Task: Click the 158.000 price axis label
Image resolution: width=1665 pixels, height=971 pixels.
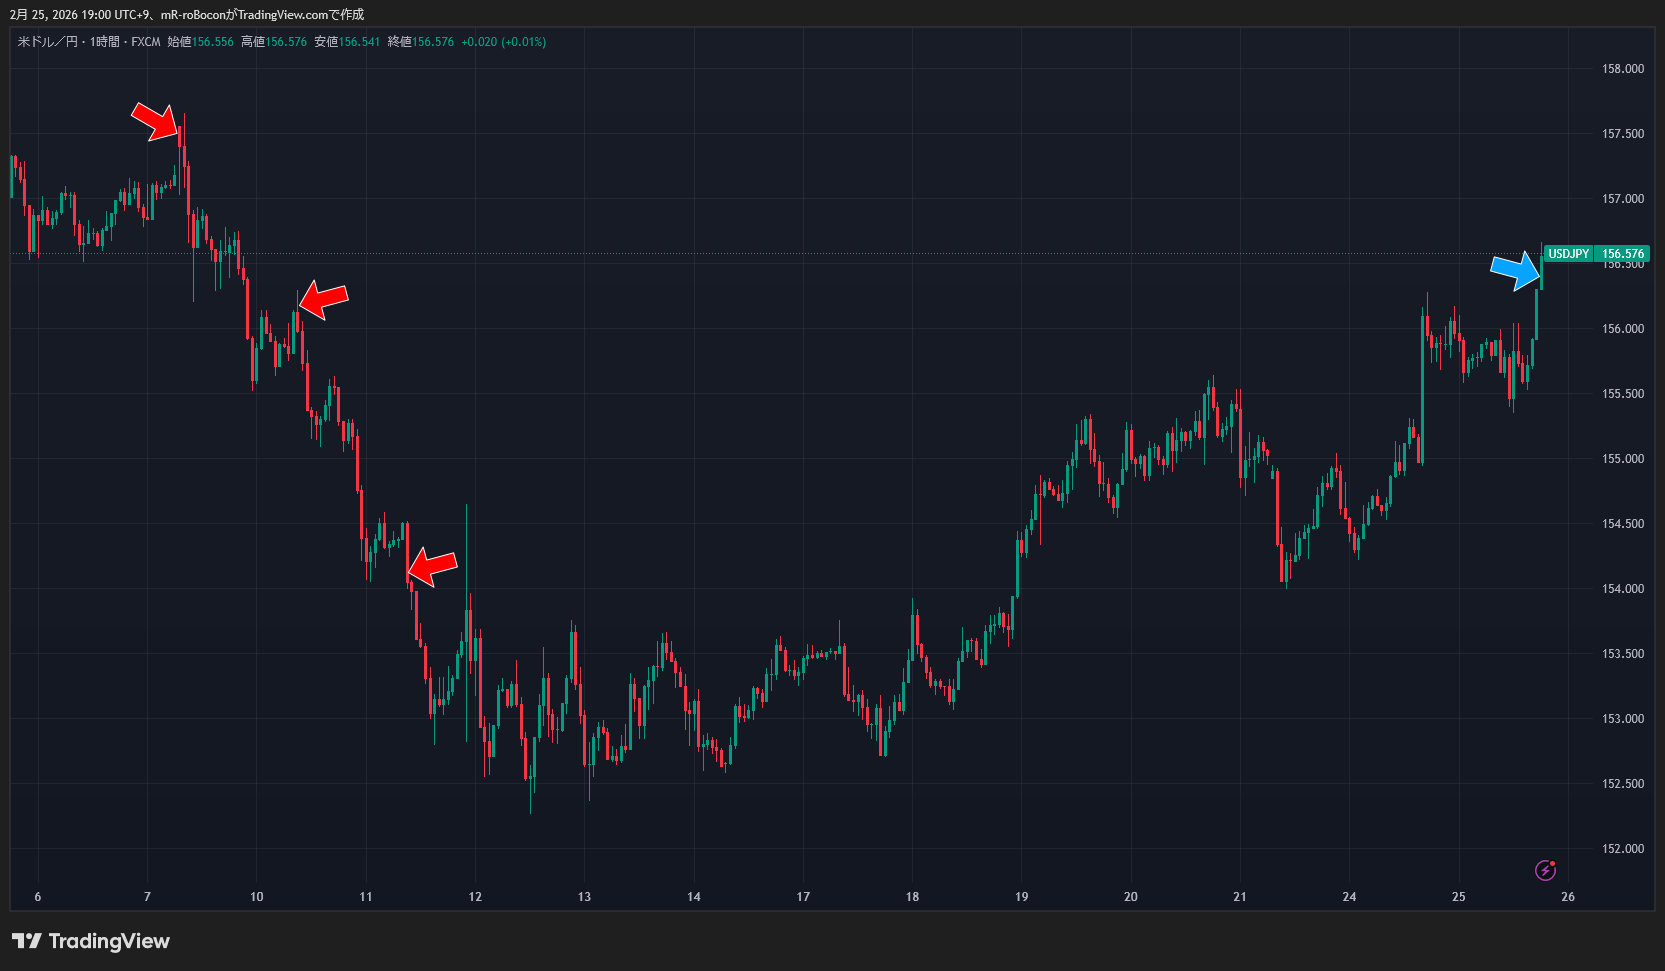Action: click(x=1622, y=69)
